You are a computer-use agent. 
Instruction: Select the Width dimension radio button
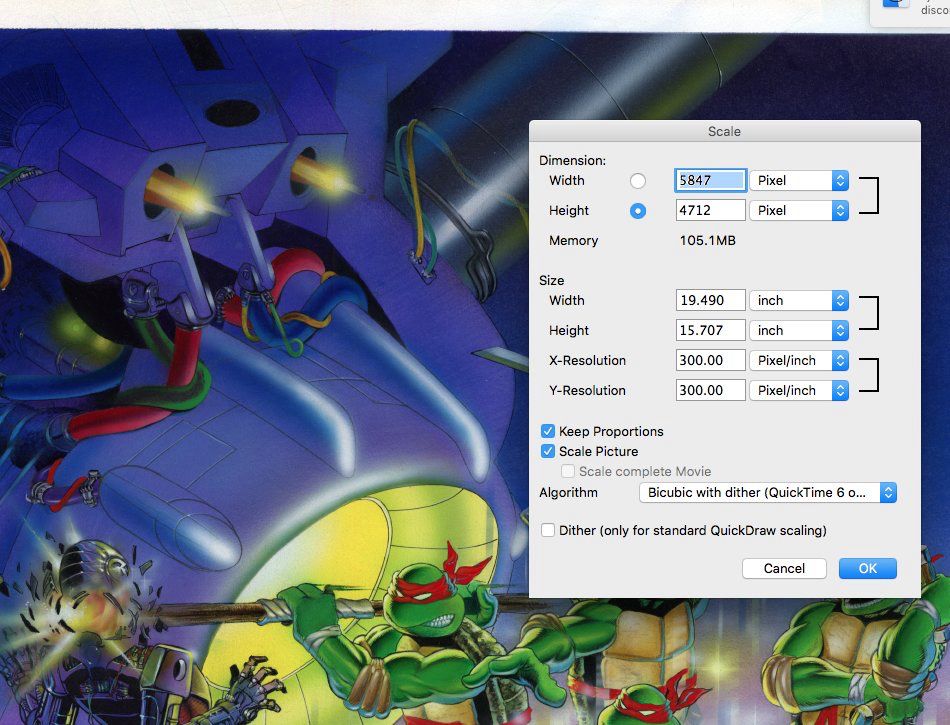click(x=637, y=180)
